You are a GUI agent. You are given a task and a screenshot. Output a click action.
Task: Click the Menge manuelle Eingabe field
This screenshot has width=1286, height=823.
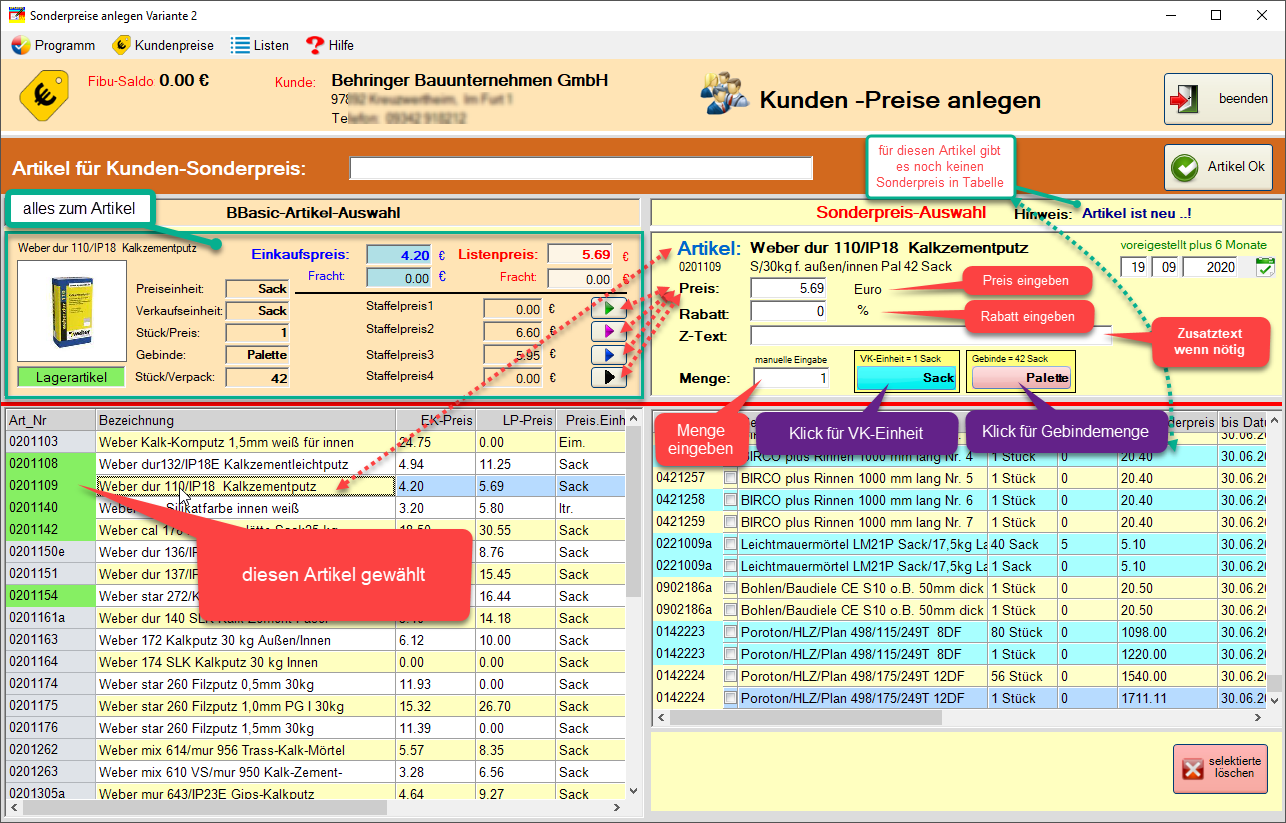click(792, 378)
